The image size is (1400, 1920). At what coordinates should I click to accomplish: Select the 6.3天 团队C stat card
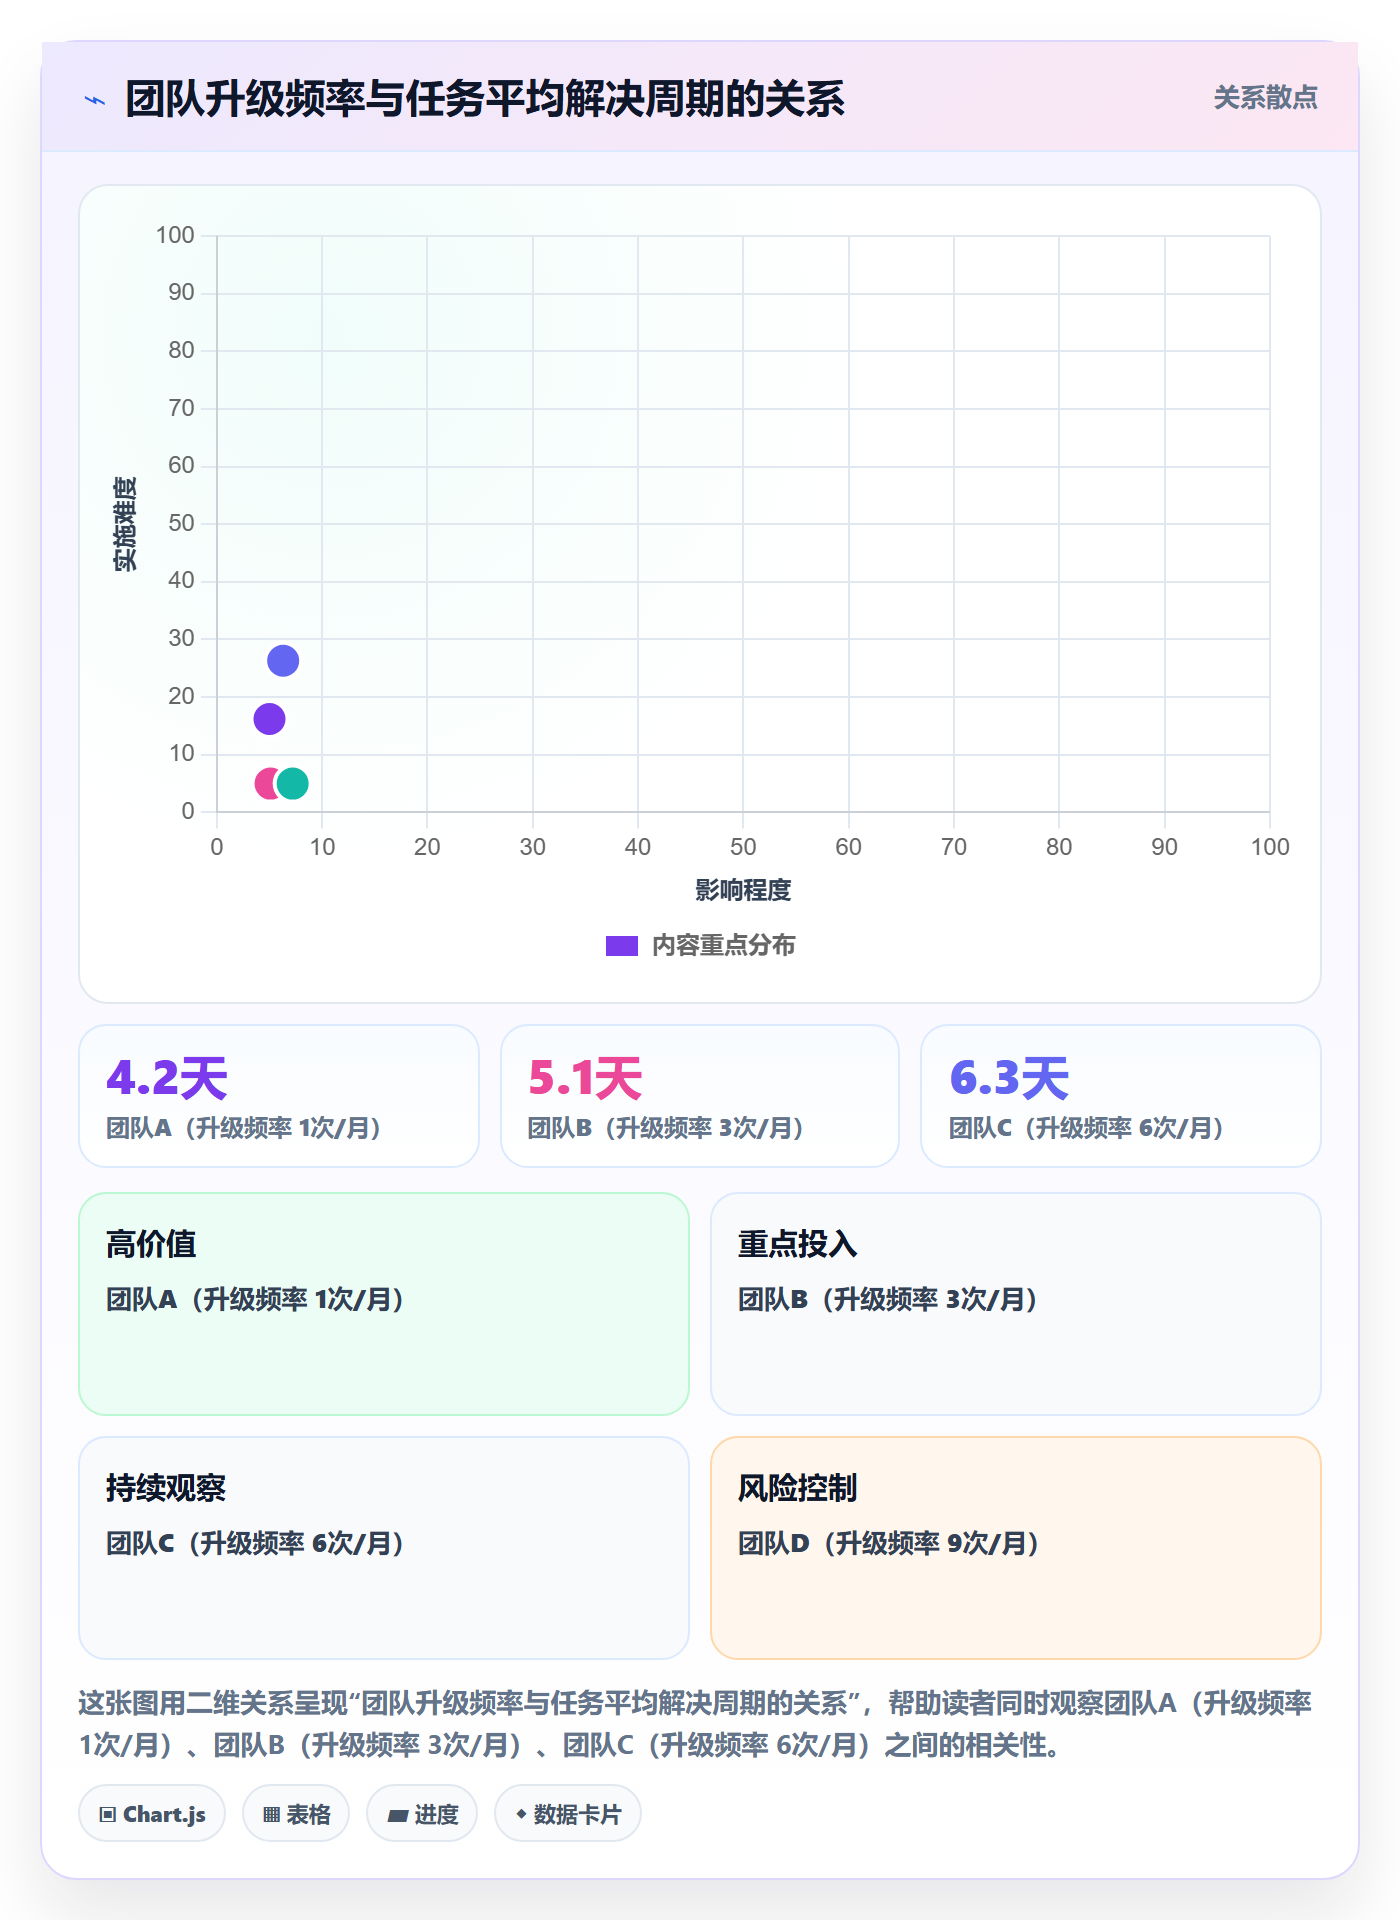coord(1121,1096)
